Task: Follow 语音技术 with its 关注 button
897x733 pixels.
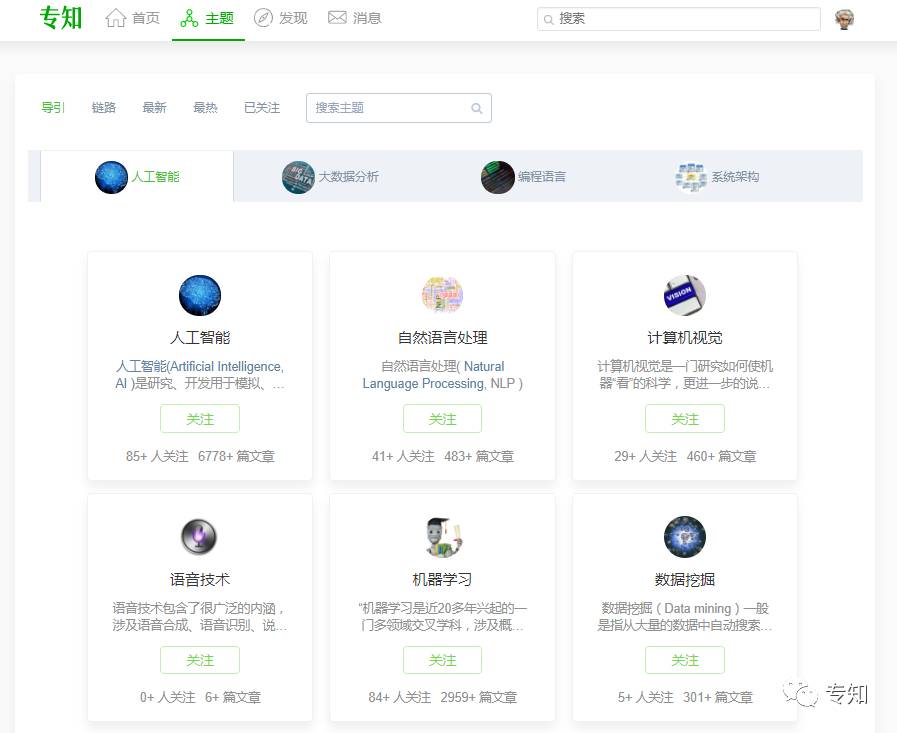Action: (x=200, y=660)
